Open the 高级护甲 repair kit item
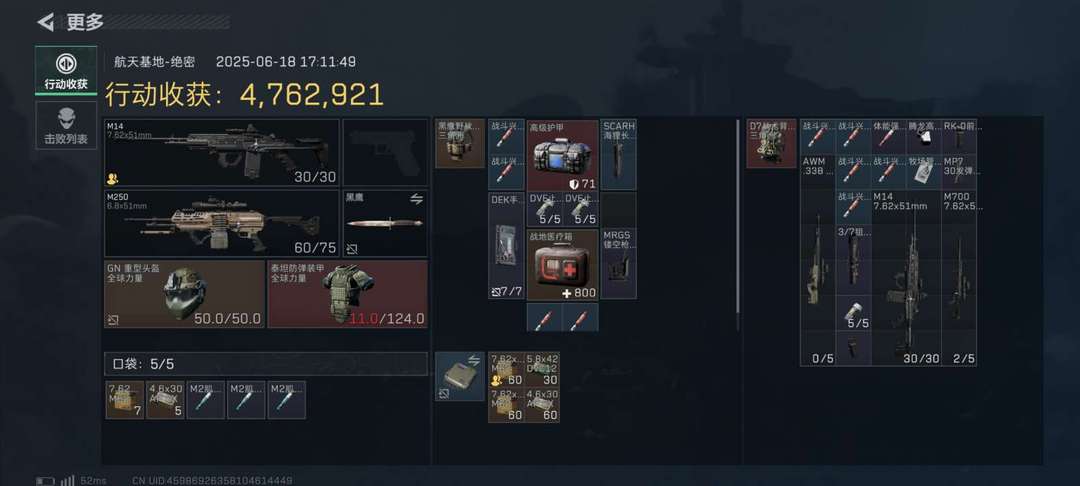Screen dimensions: 1080x486 point(563,155)
